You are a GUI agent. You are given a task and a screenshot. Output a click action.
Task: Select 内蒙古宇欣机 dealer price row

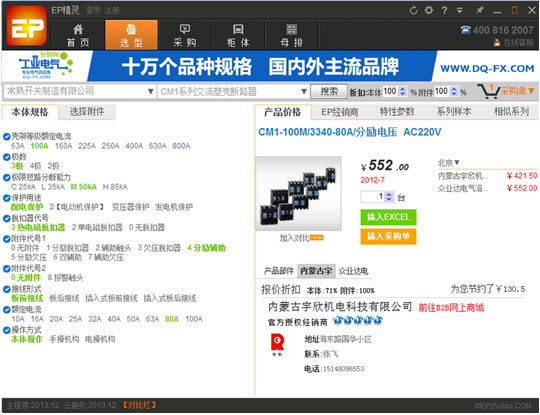(x=487, y=176)
